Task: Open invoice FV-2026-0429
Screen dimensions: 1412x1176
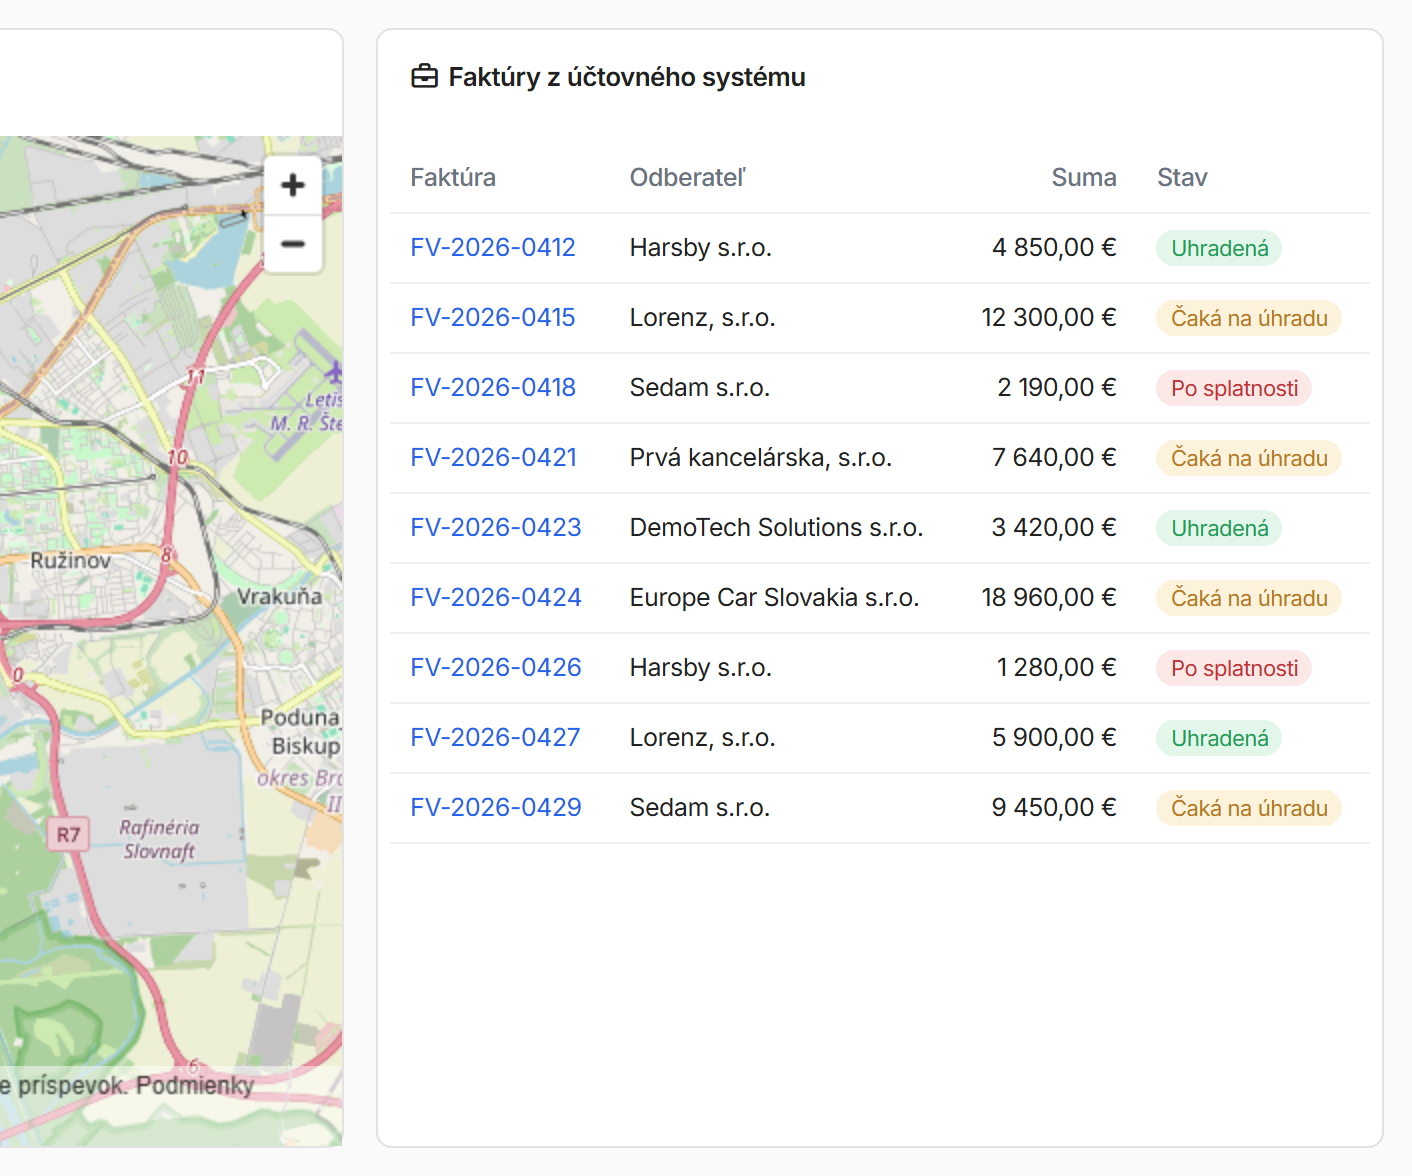Action: [x=496, y=808]
